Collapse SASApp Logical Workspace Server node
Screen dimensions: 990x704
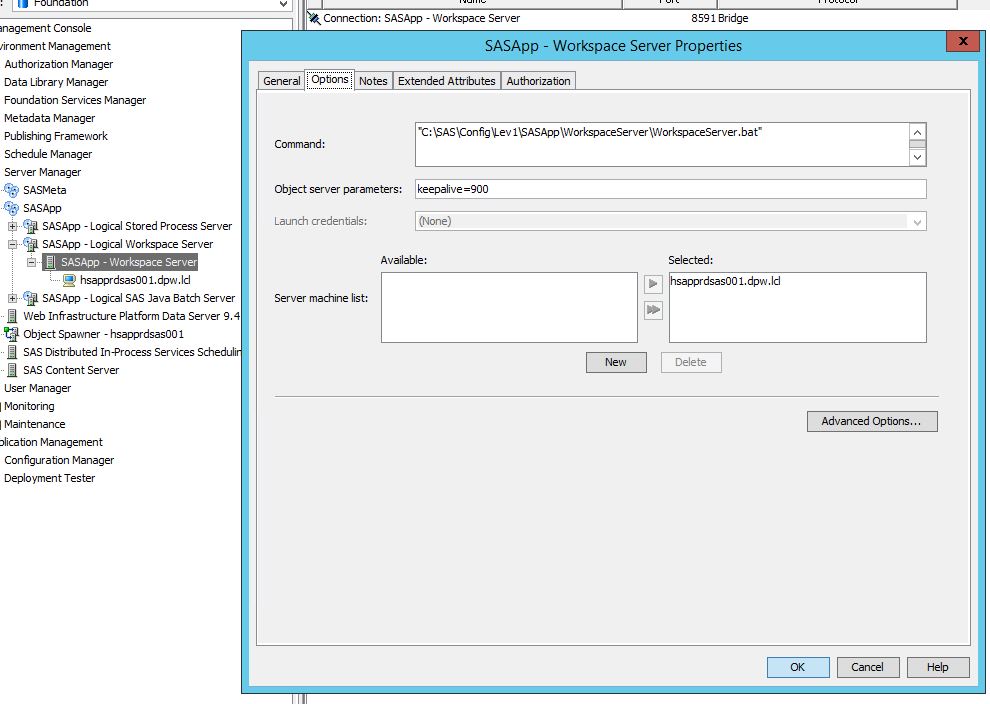[12, 244]
